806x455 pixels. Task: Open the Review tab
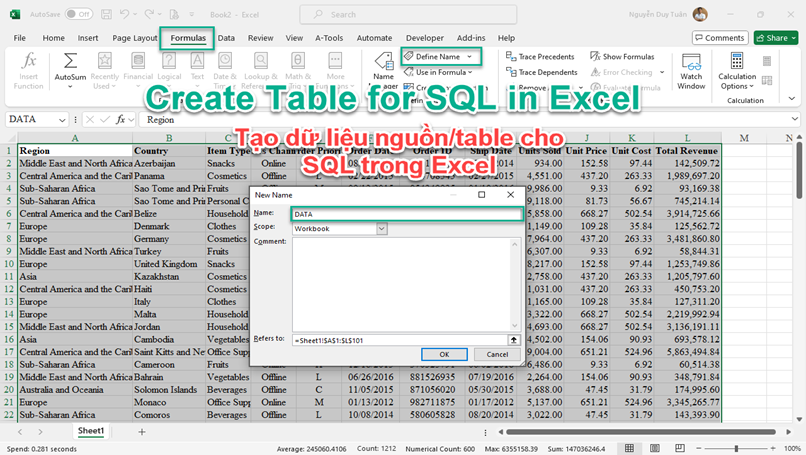click(x=261, y=38)
